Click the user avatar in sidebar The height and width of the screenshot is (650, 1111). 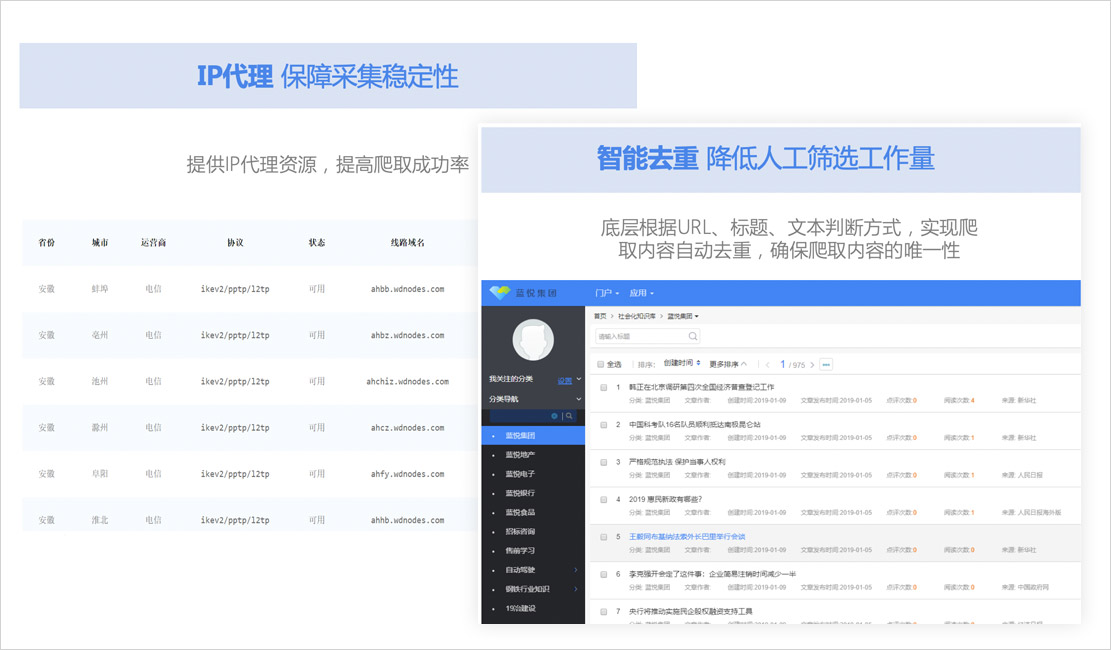coord(533,340)
